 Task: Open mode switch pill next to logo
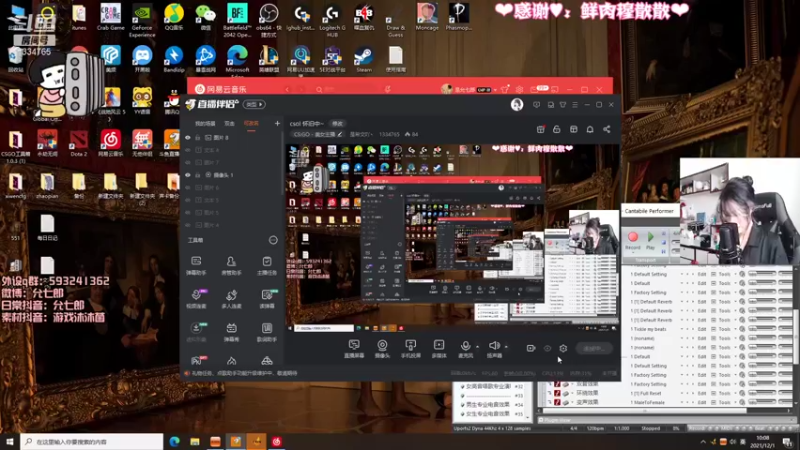click(254, 105)
